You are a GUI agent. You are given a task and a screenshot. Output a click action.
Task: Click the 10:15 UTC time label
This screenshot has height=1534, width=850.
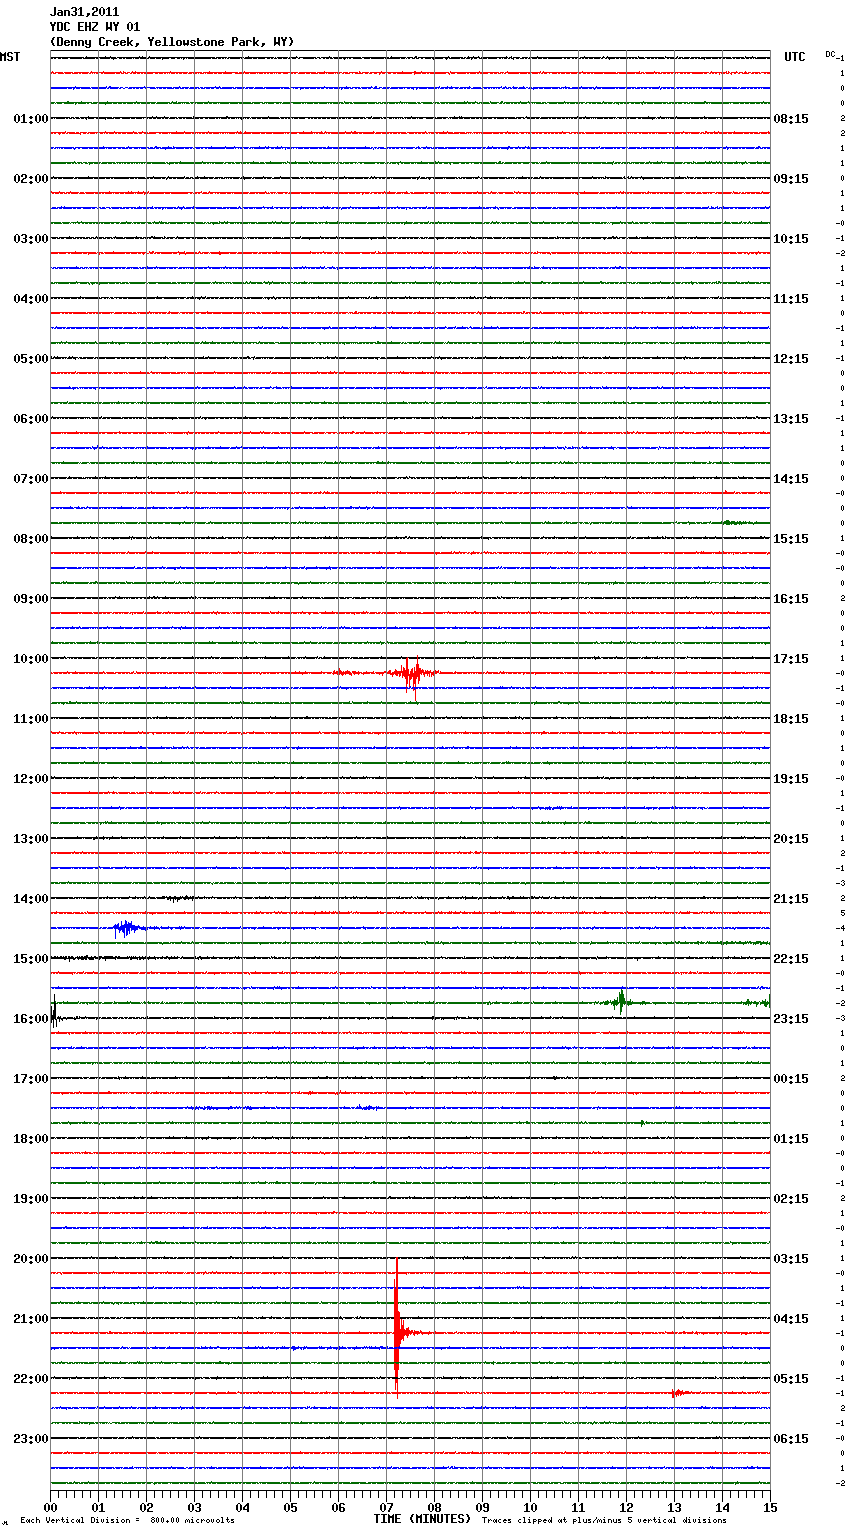[791, 239]
